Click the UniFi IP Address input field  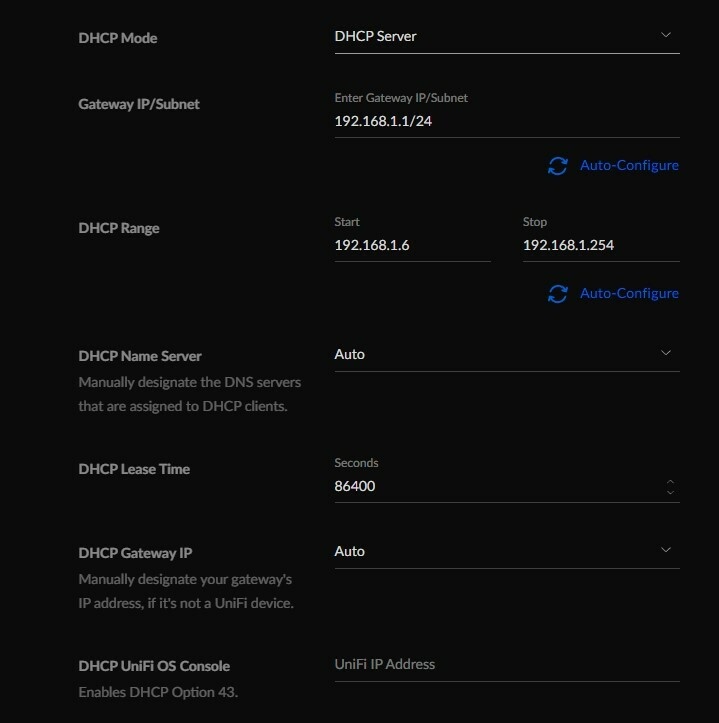coord(506,664)
